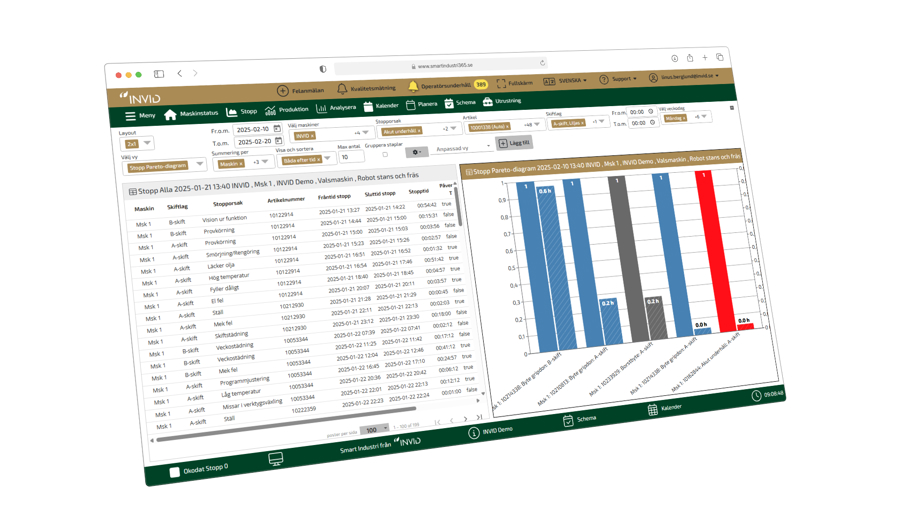Go to Maskinstatus home icon
Viewport: 900px width, 506px height.
171,115
